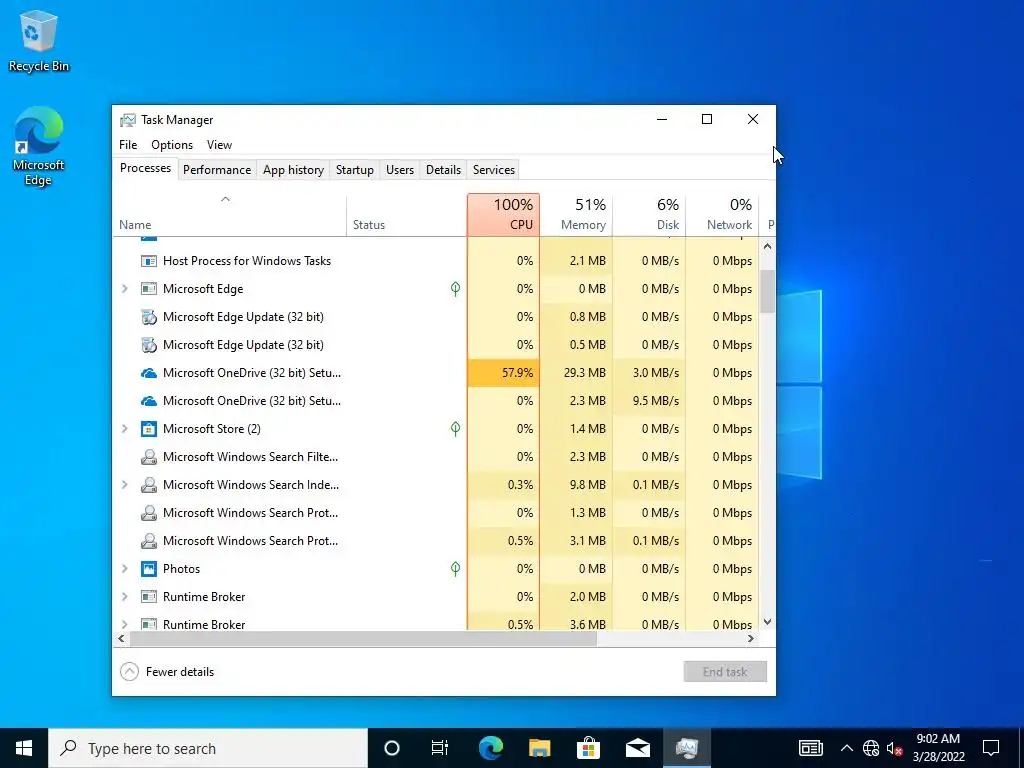Click the vertical scrollbar up arrow
This screenshot has width=1024, height=768.
(767, 247)
